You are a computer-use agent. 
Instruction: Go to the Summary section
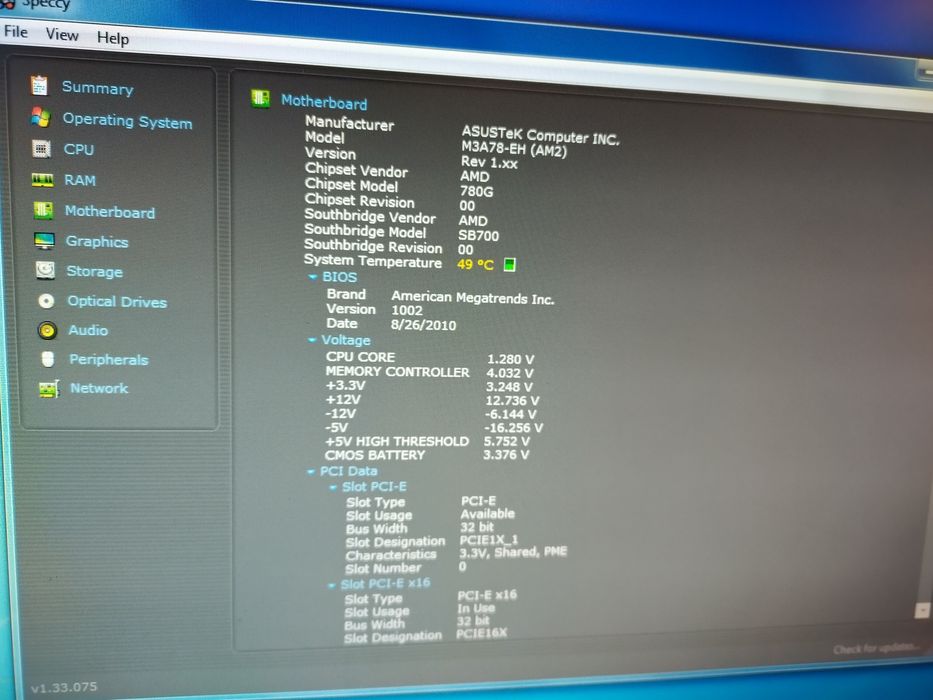click(x=98, y=88)
